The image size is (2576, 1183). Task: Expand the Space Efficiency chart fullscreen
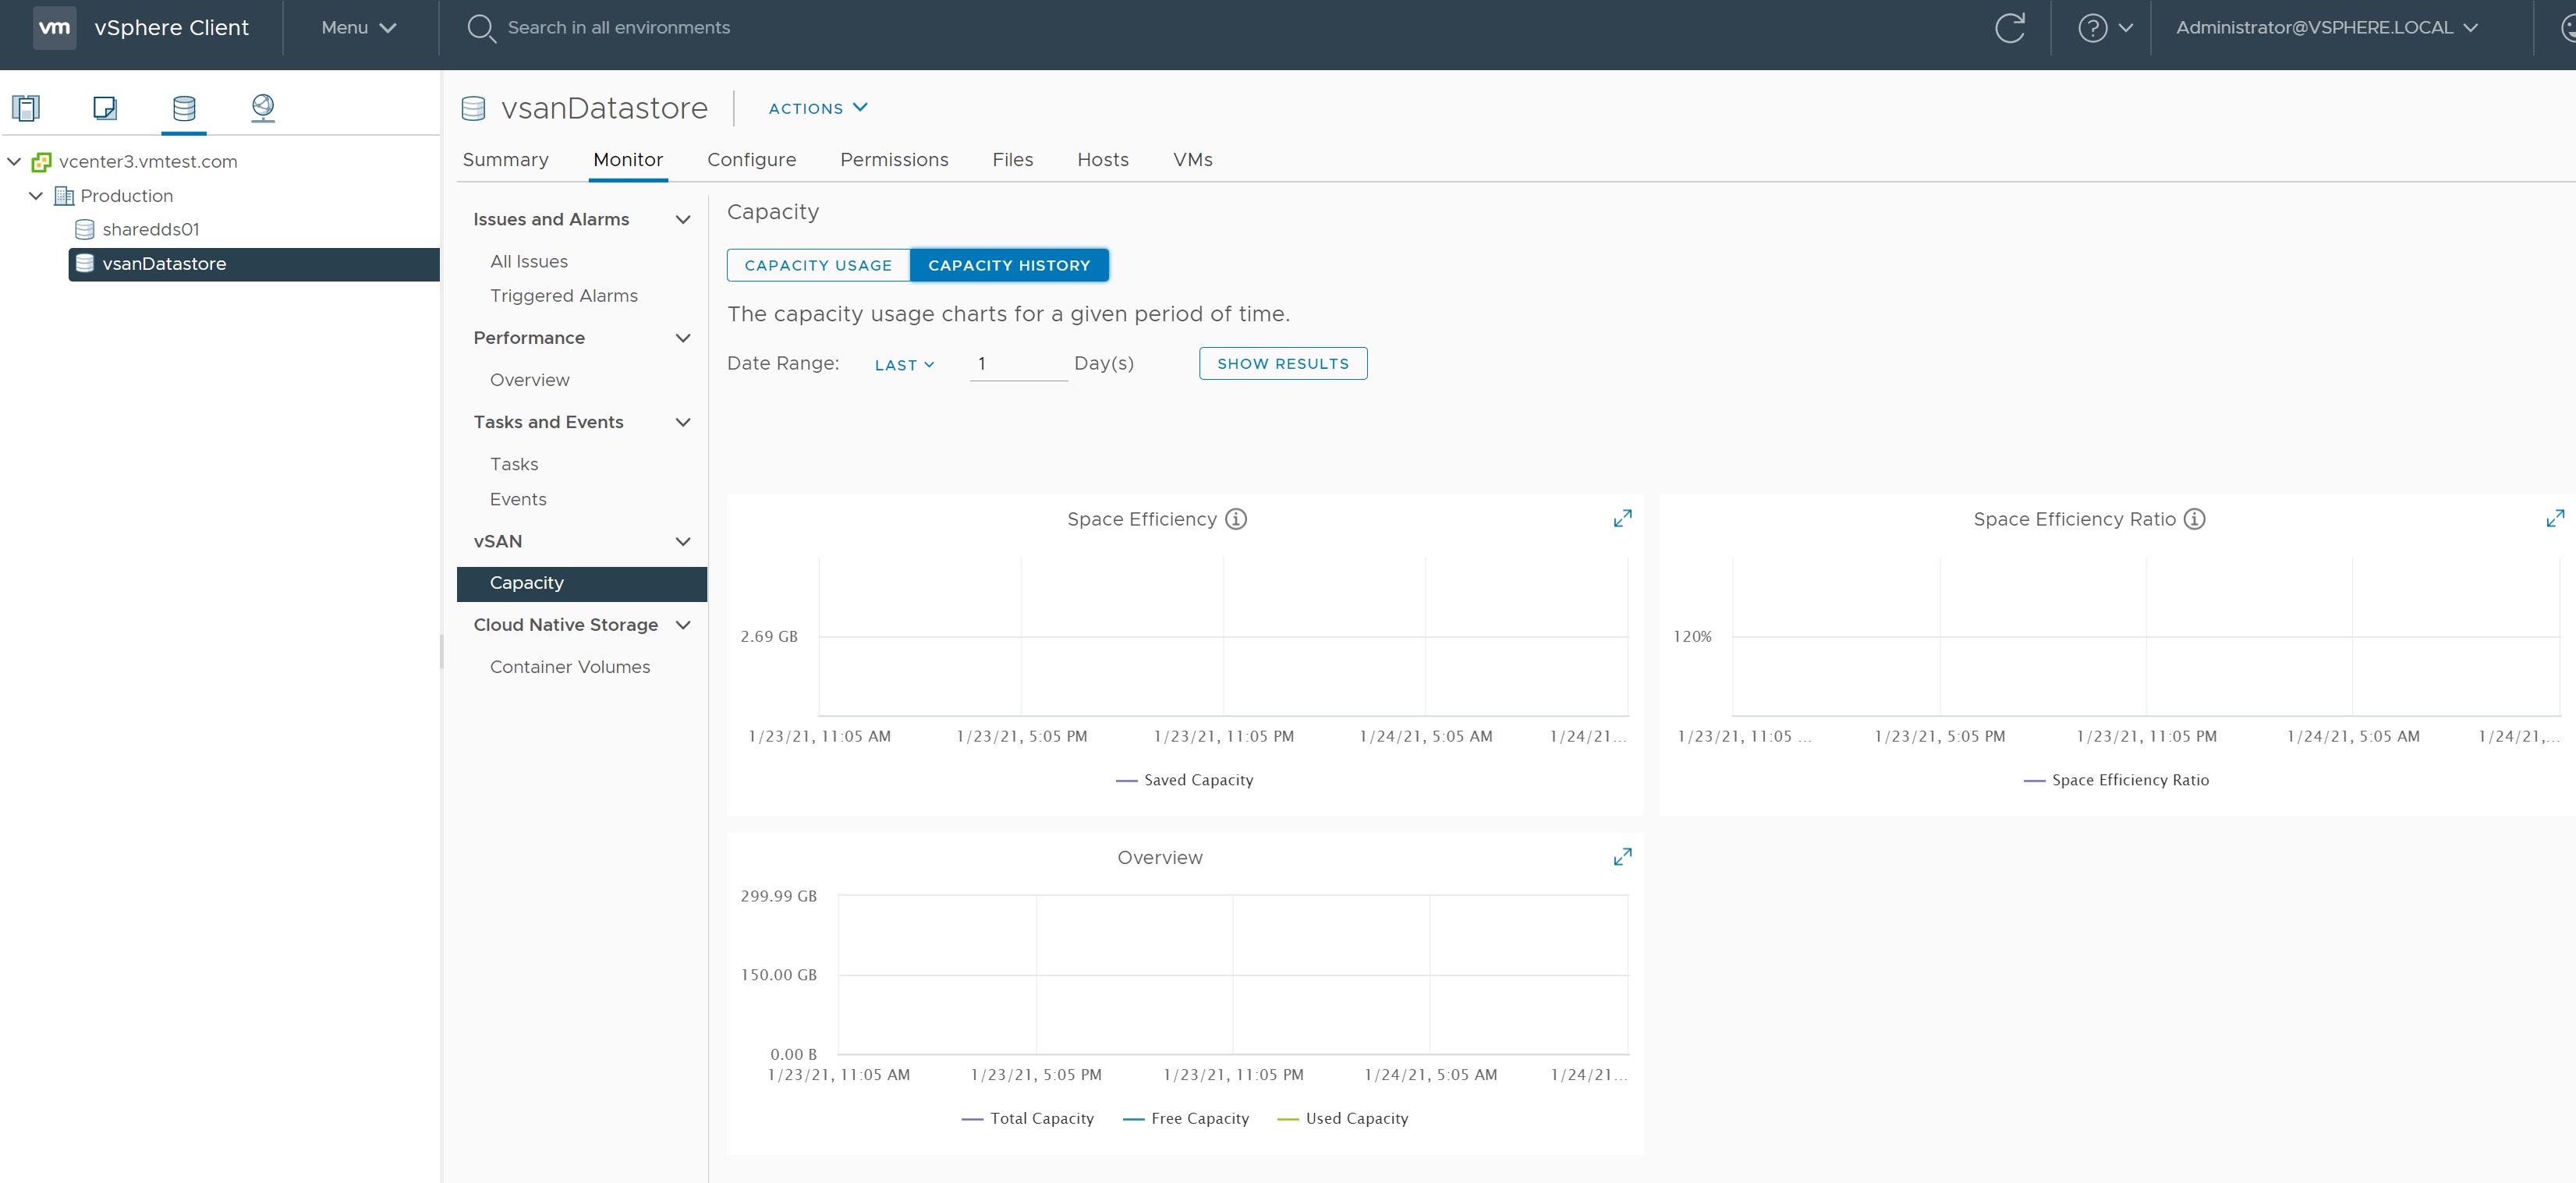click(1622, 518)
